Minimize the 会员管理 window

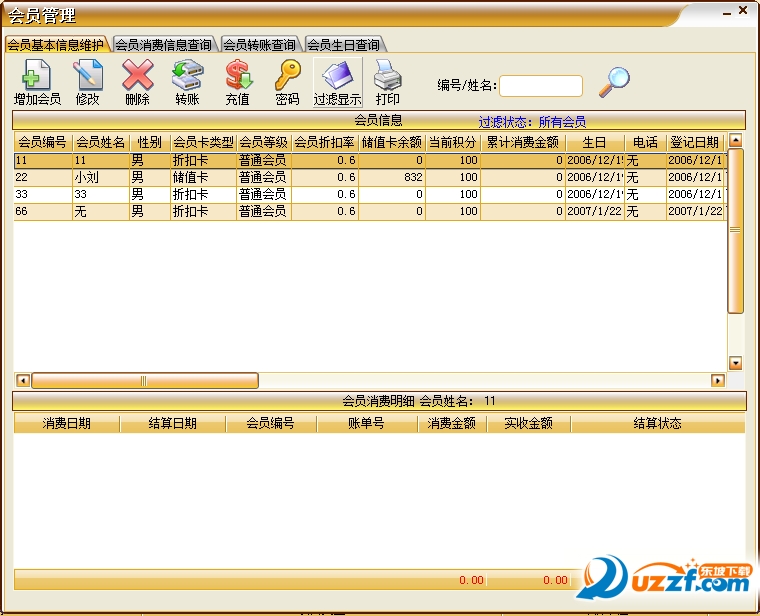click(x=727, y=13)
